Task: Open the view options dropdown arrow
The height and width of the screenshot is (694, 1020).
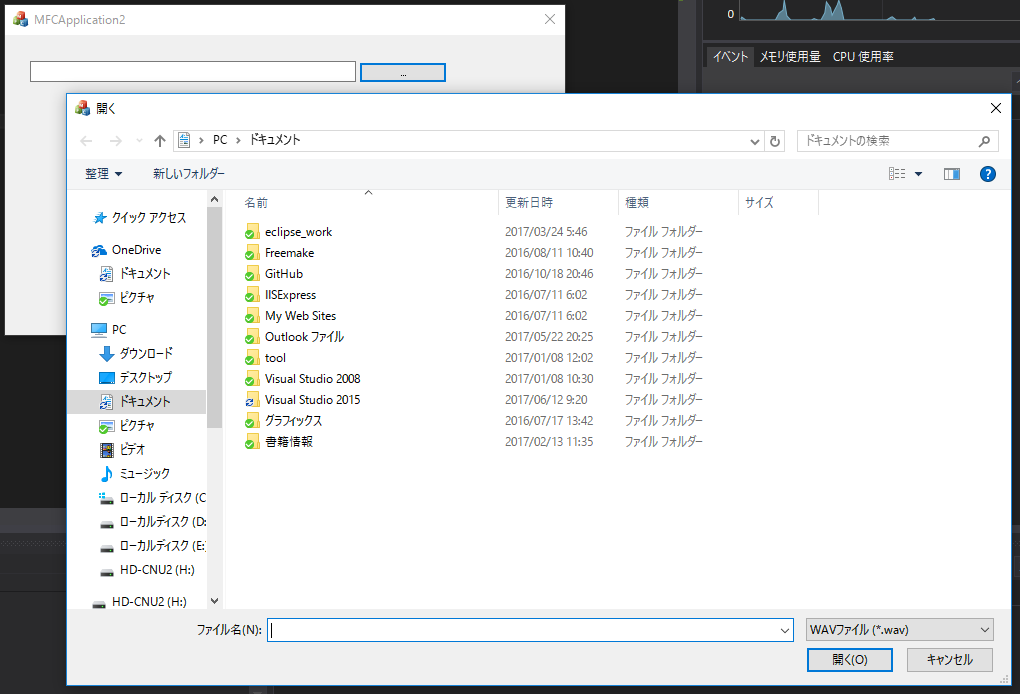Action: click(919, 174)
